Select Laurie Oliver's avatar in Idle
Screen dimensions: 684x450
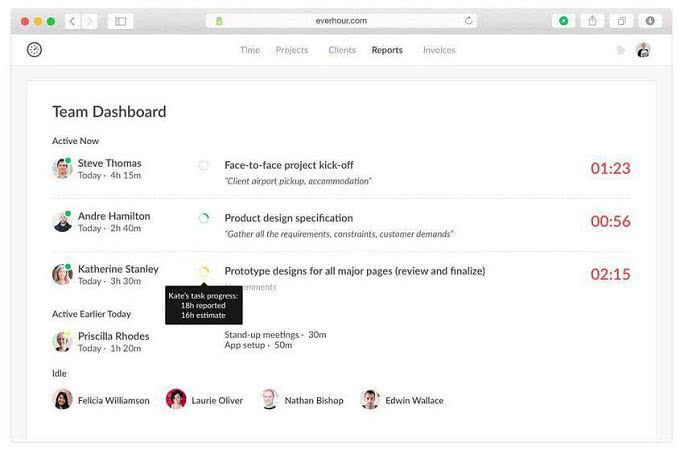click(x=176, y=400)
